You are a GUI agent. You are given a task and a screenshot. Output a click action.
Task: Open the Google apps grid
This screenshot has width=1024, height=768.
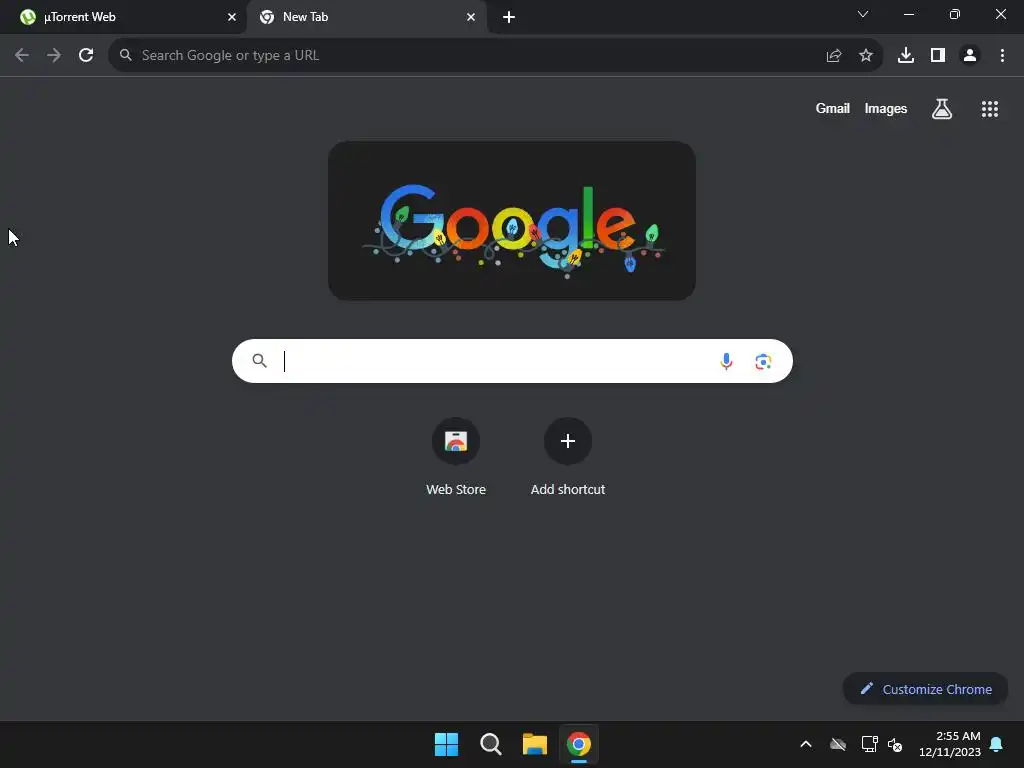coord(990,109)
